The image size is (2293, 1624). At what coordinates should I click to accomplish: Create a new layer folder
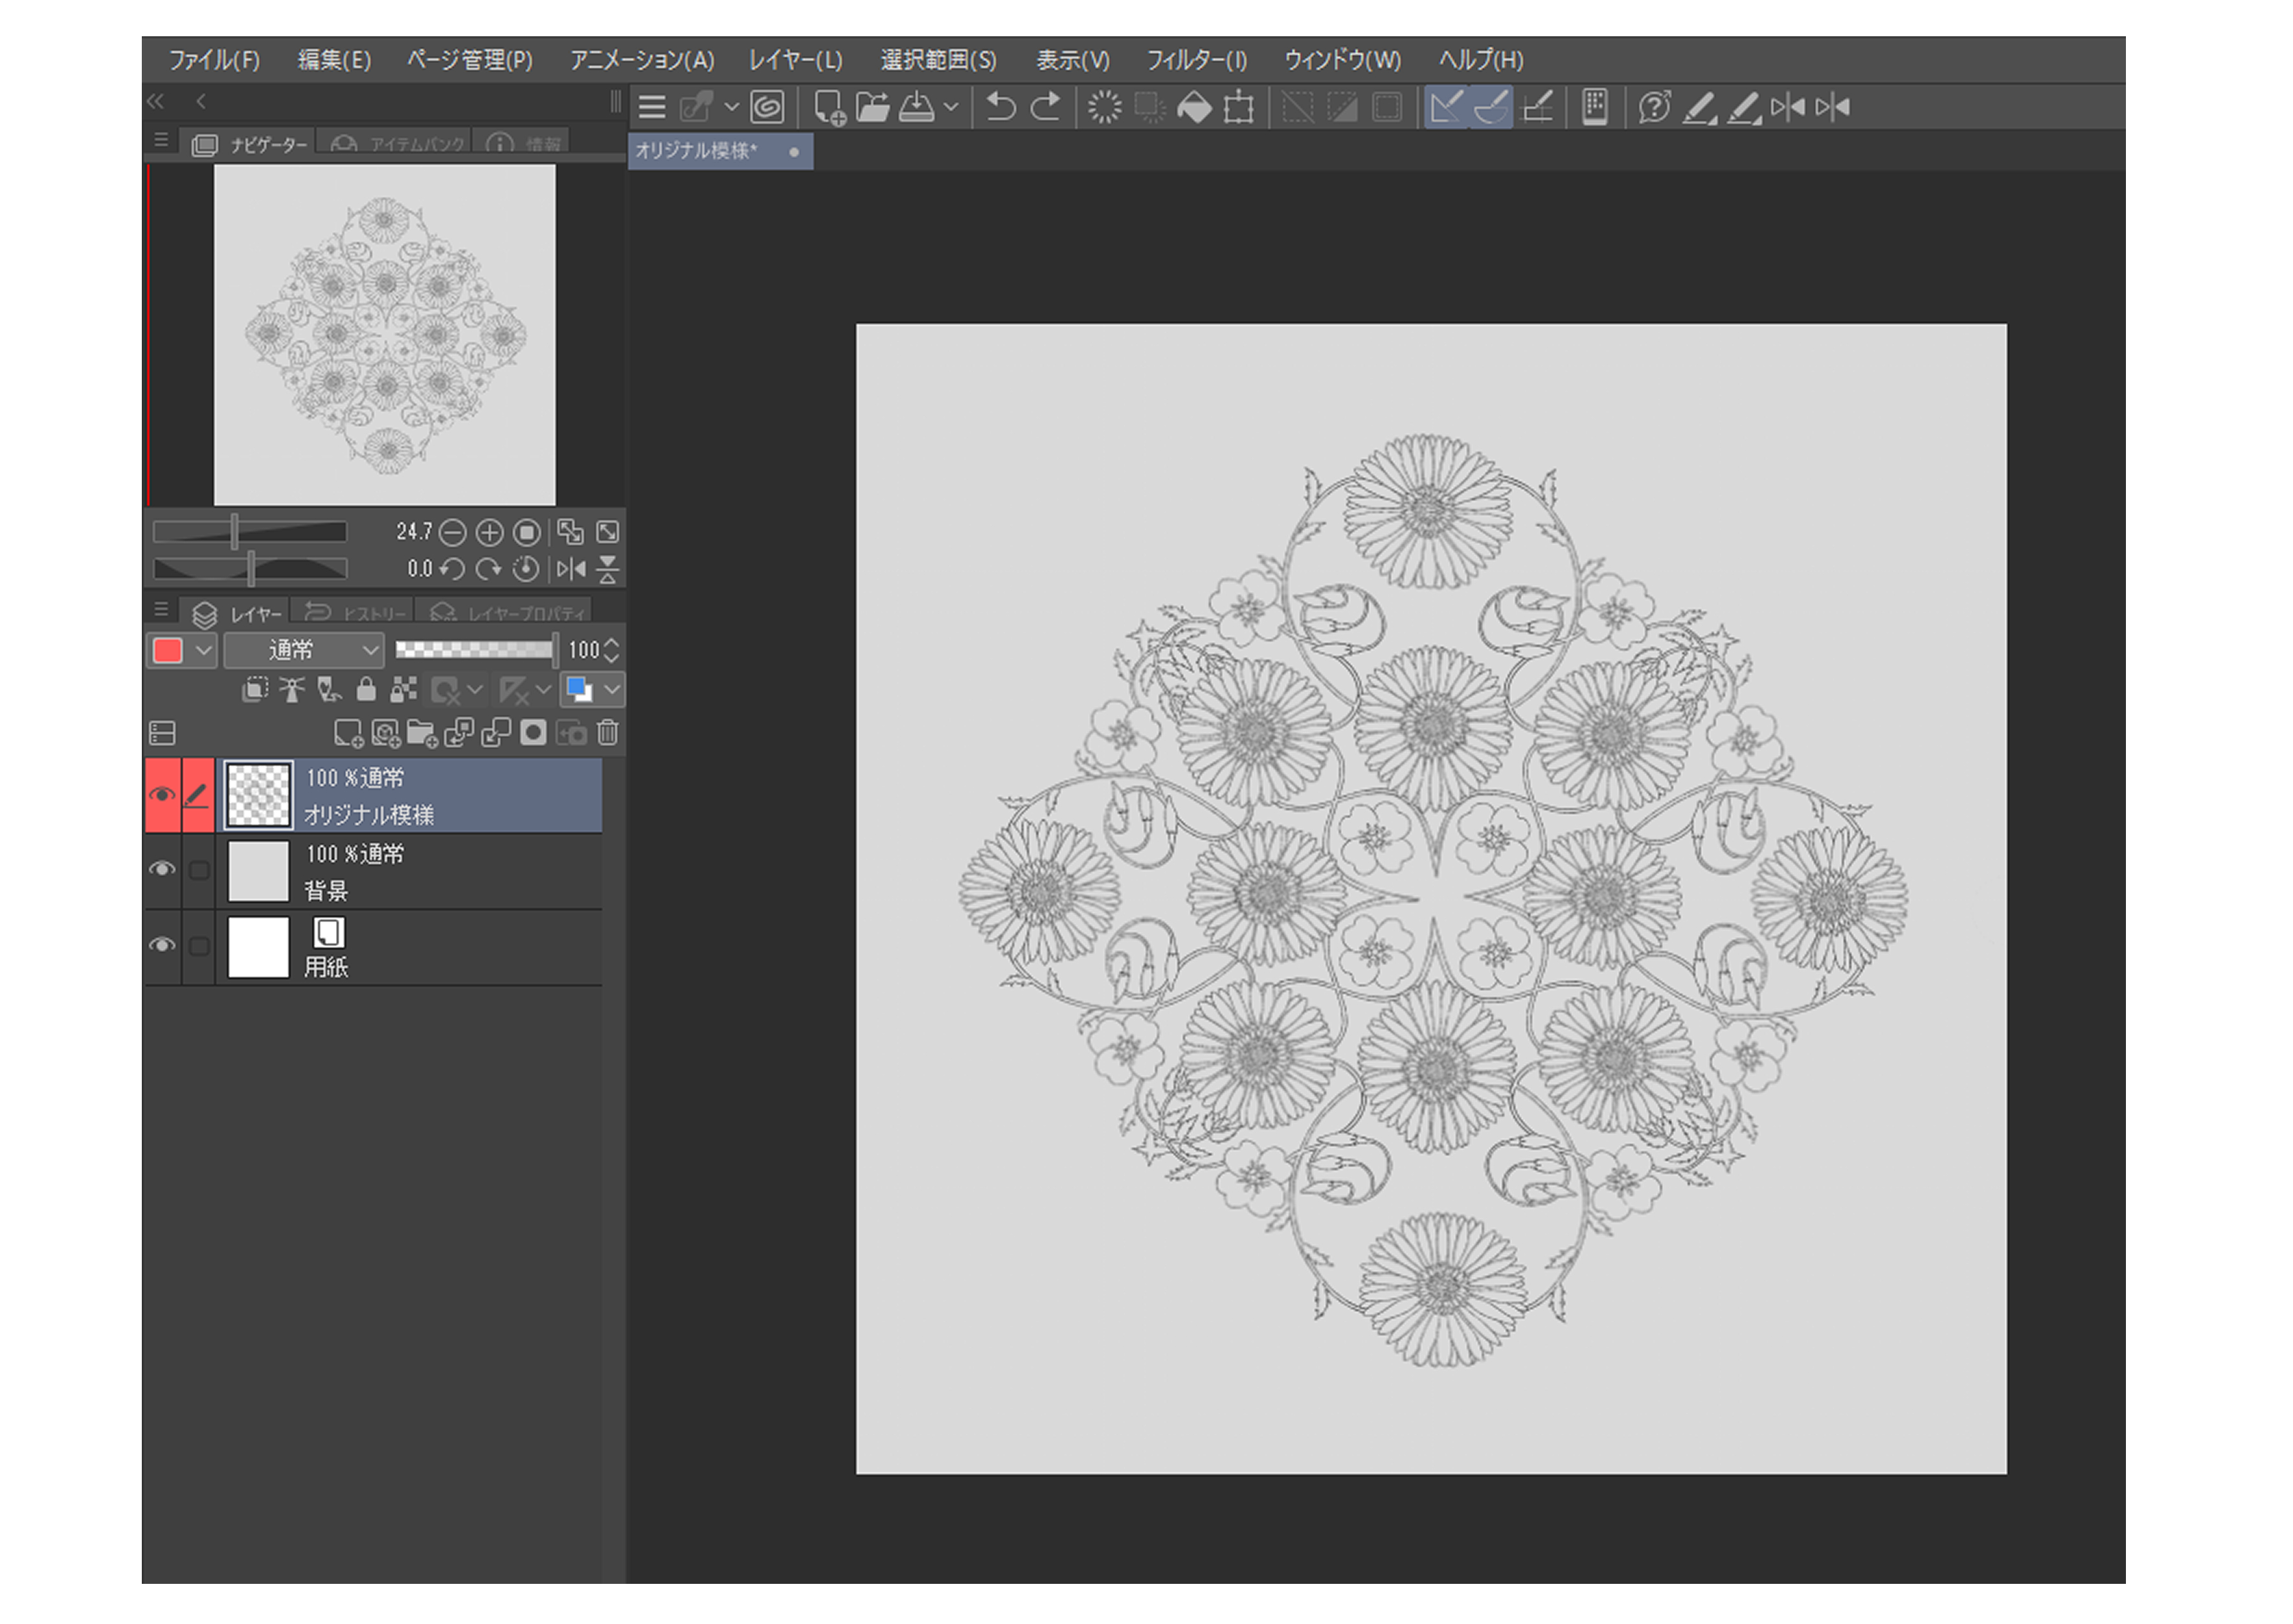(422, 734)
